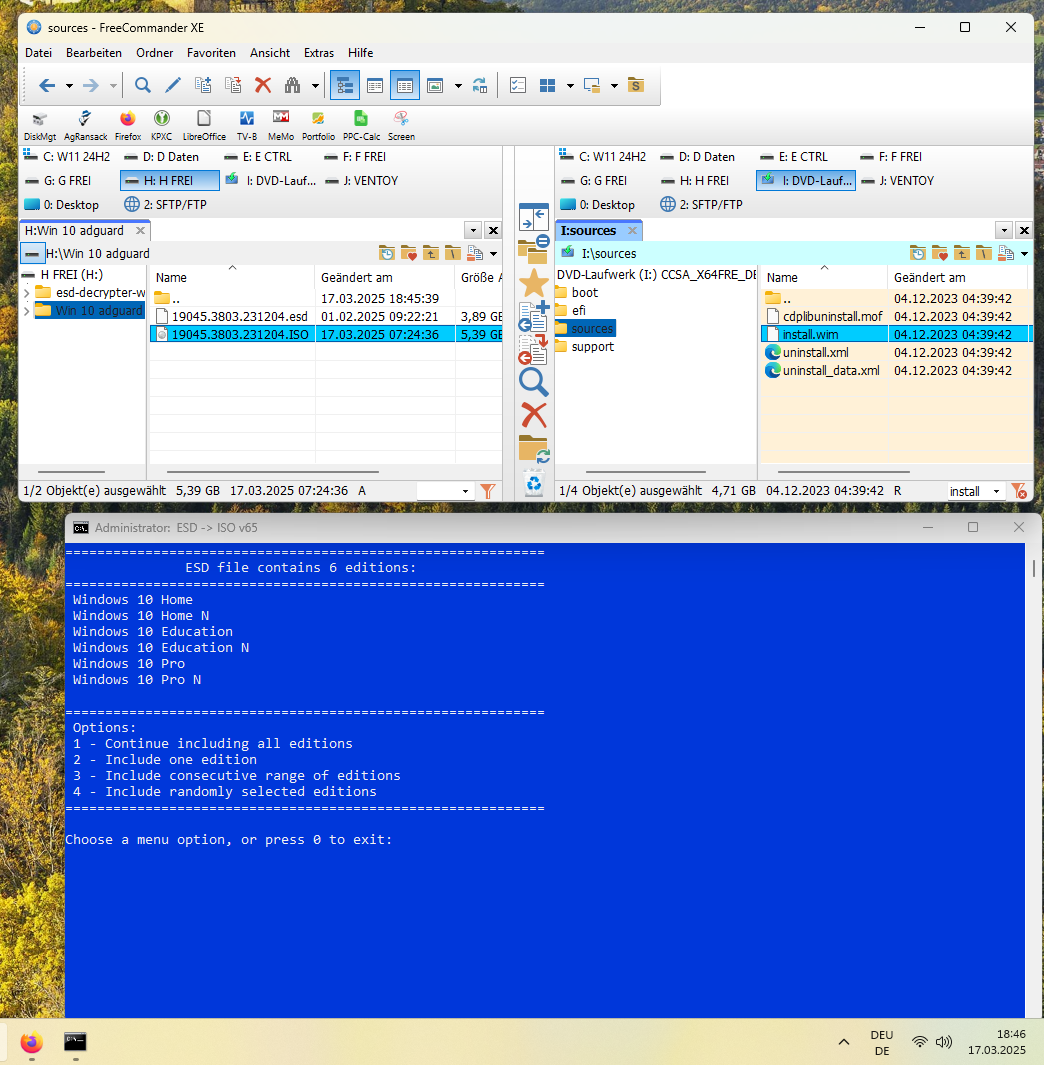Click swap panels icon in middle bar

[534, 217]
